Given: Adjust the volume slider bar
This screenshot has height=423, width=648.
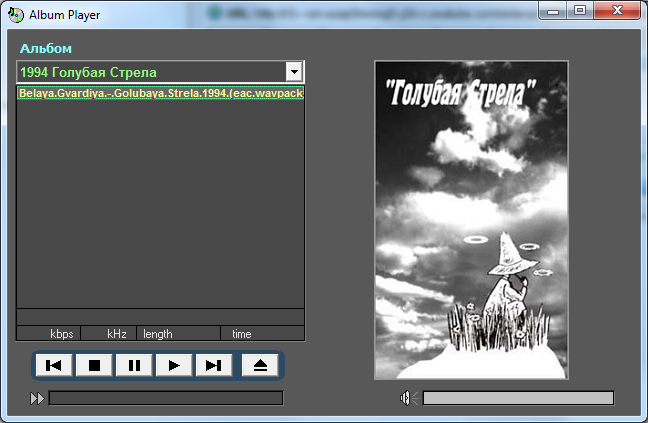Looking at the screenshot, I should pos(518,398).
